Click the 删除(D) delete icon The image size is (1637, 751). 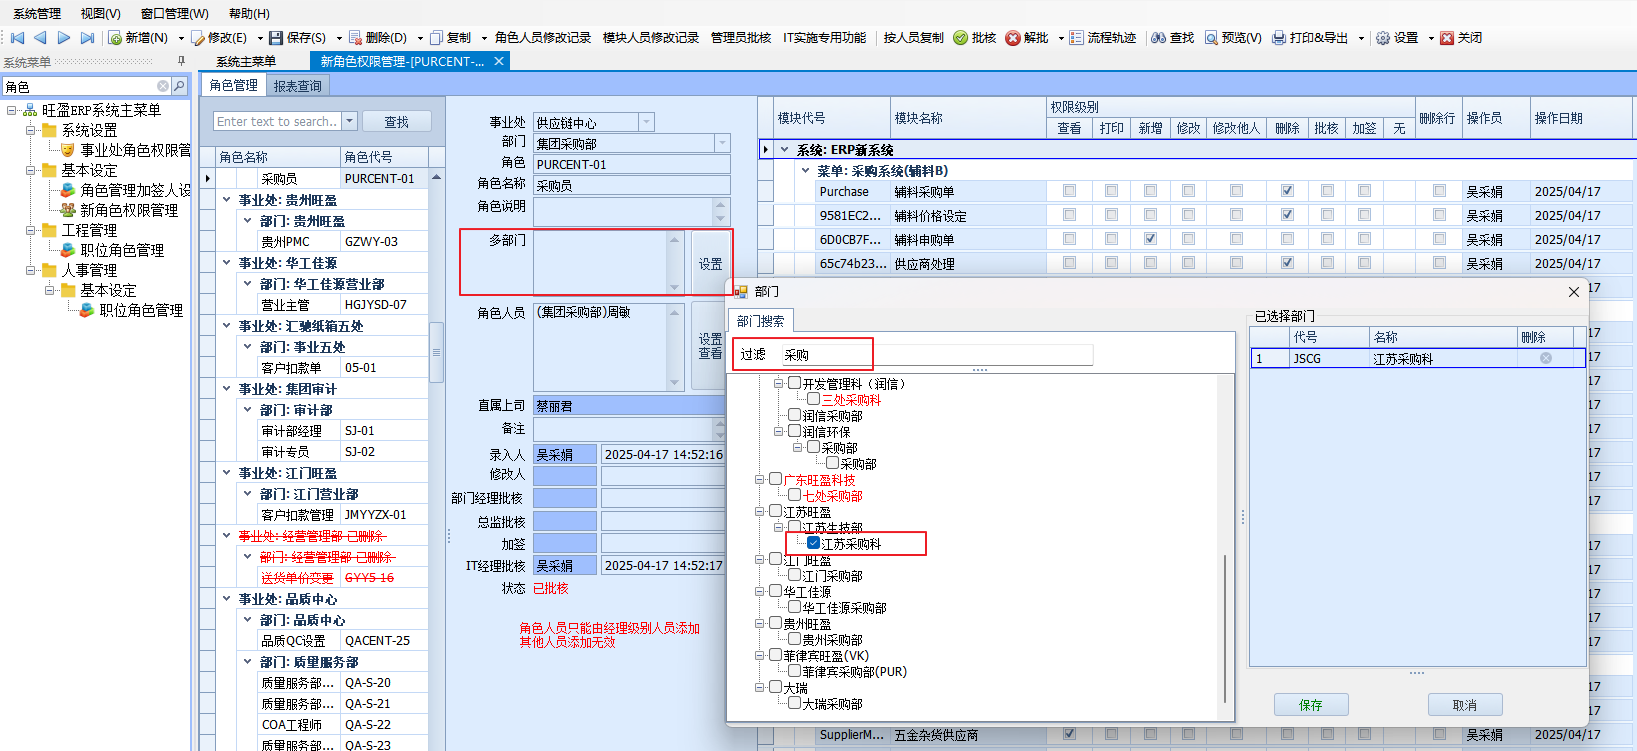(x=355, y=38)
